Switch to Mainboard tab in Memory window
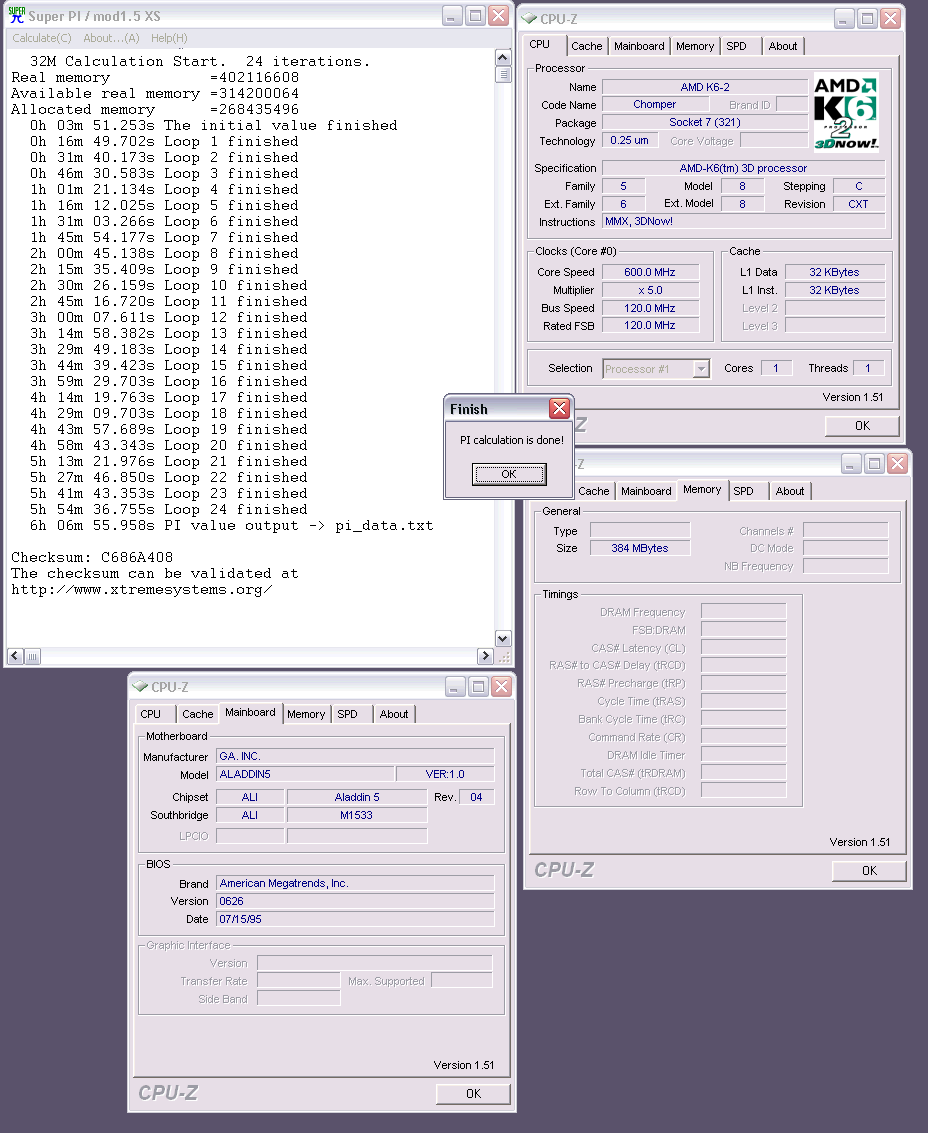Image resolution: width=928 pixels, height=1133 pixels. (646, 491)
